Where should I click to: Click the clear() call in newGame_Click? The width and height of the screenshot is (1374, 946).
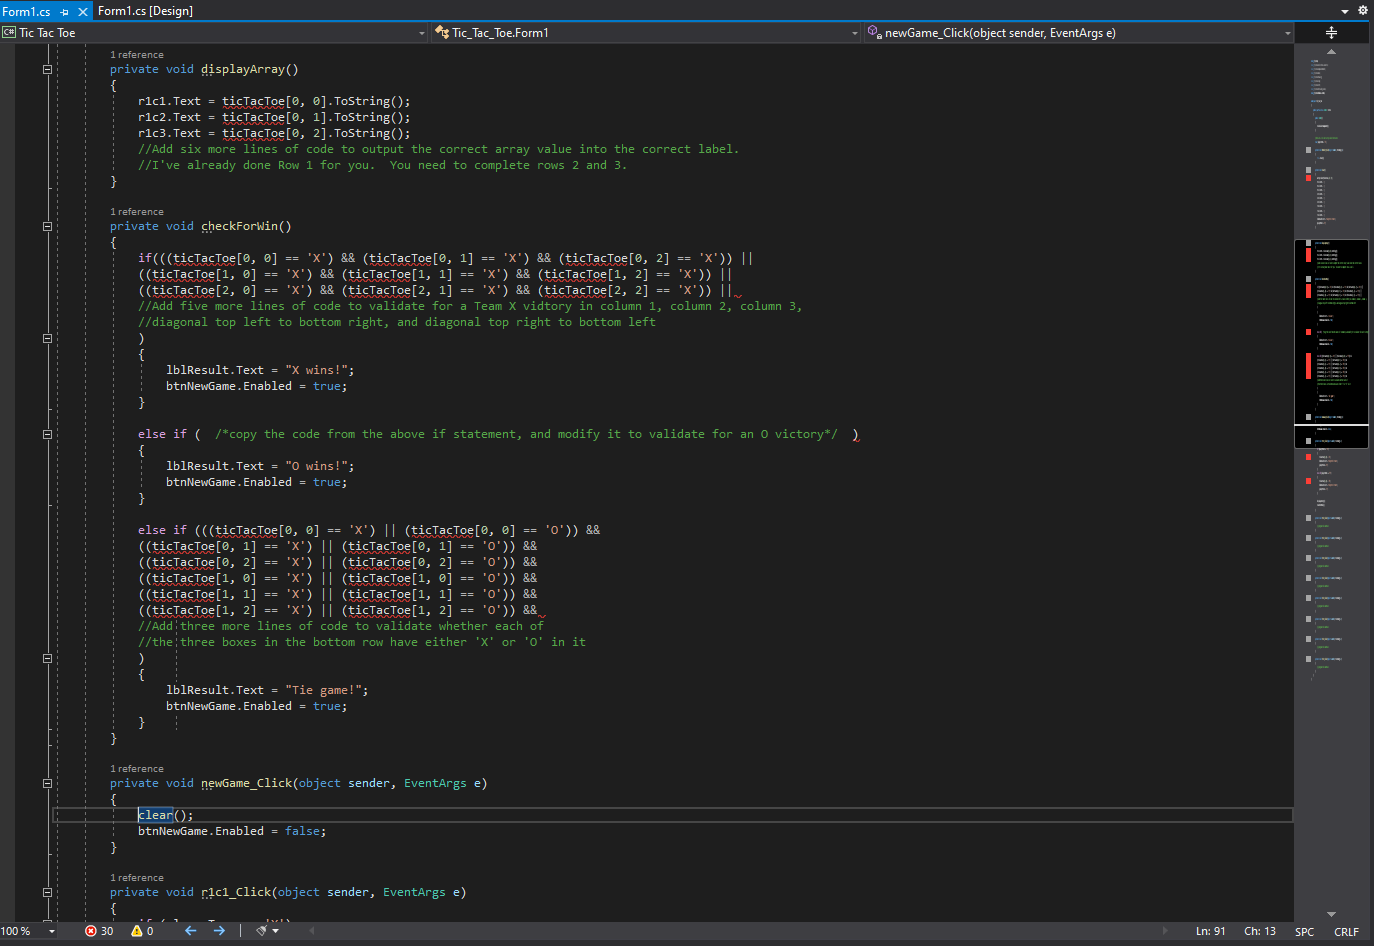coord(165,815)
